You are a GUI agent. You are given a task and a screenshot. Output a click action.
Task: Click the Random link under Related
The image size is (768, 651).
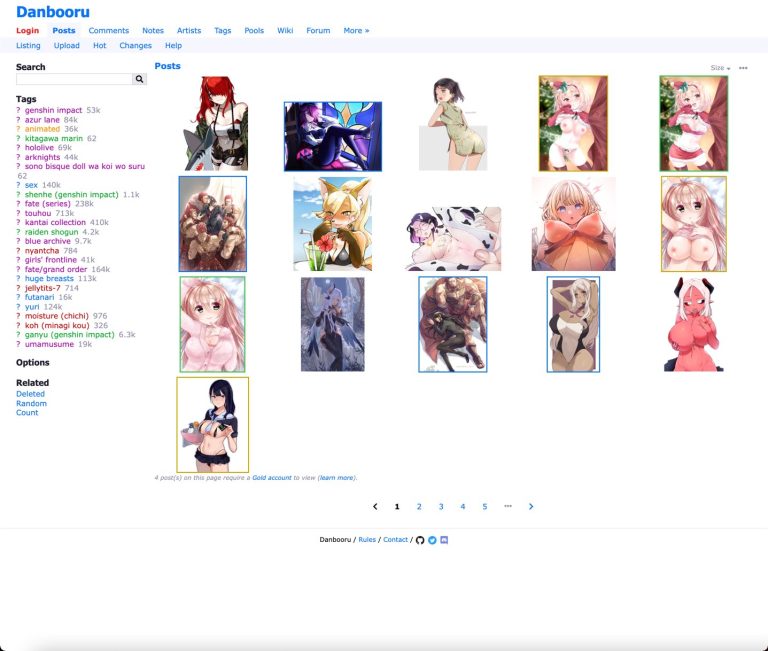click(31, 404)
